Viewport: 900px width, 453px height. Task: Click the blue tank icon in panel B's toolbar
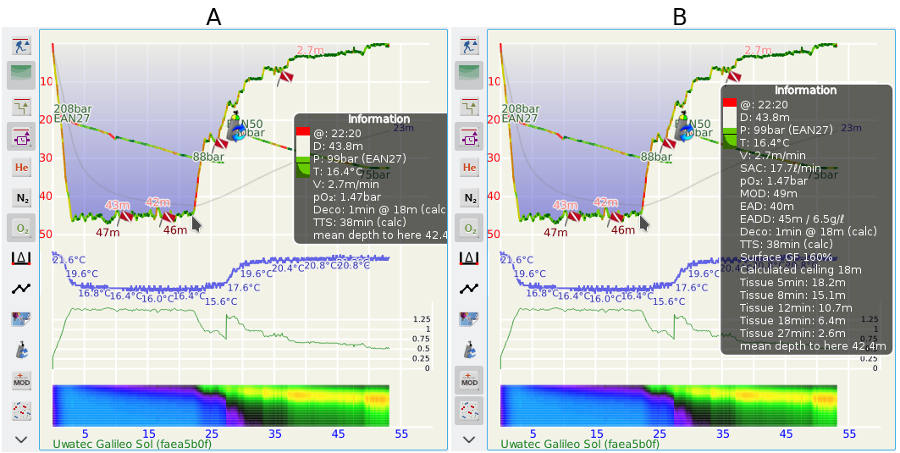[469, 350]
